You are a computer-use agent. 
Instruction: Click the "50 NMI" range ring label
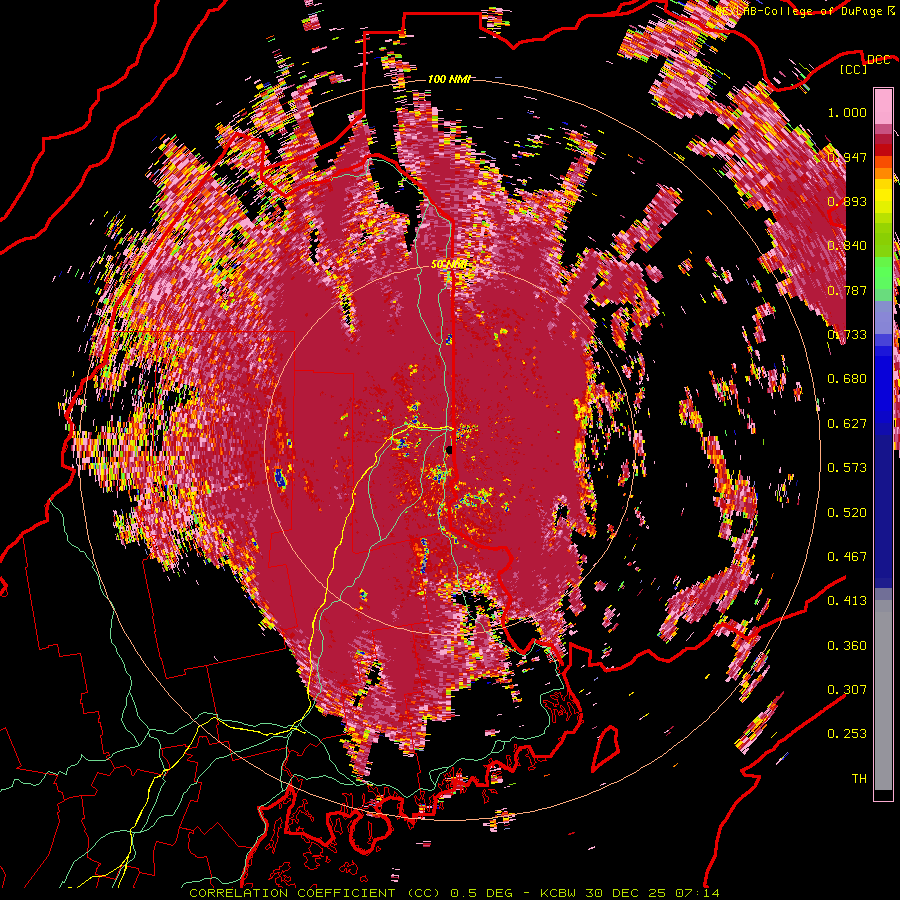448,264
